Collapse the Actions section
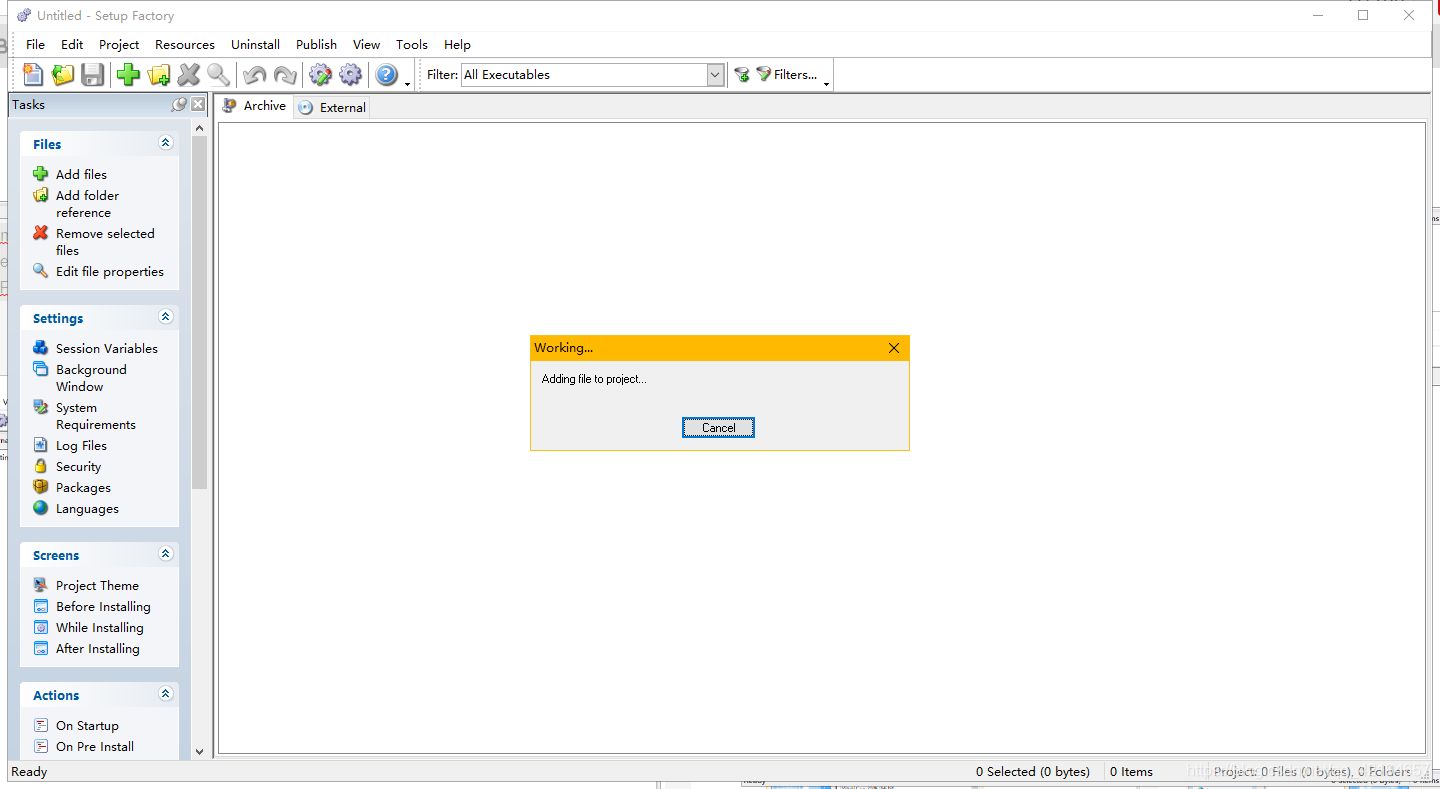Viewport: 1440px width, 789px height. pos(166,694)
